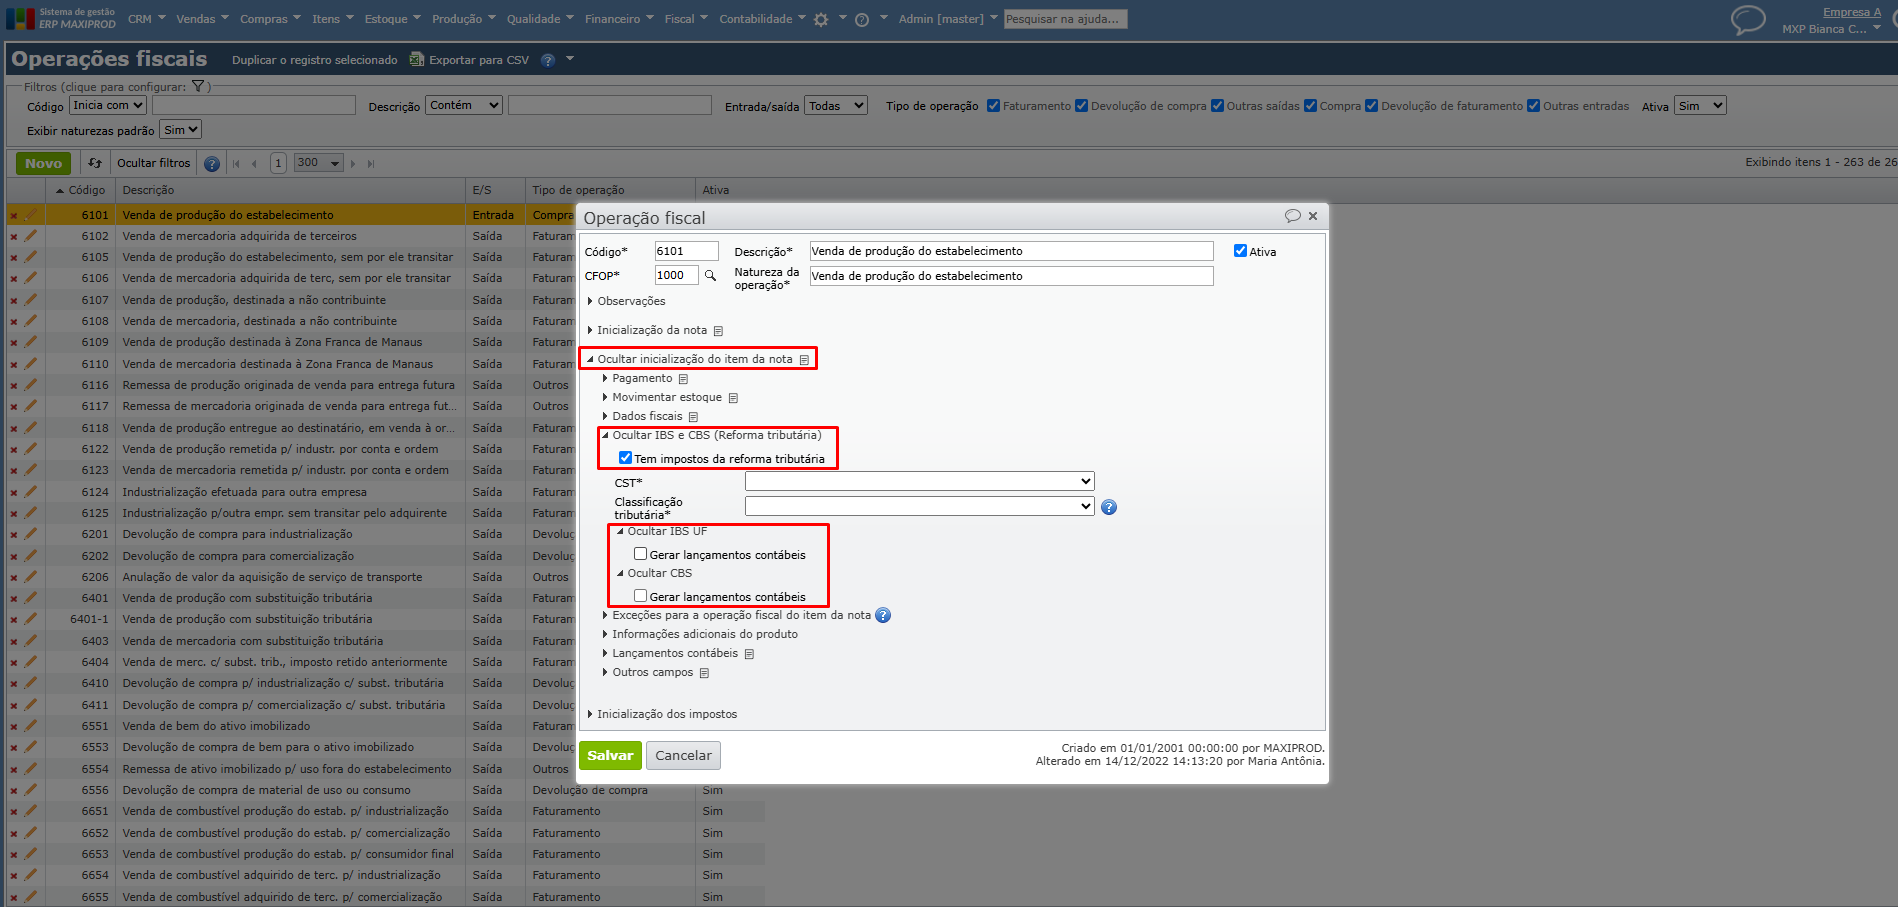Edit row 6105 with the pencil icon

[31, 257]
